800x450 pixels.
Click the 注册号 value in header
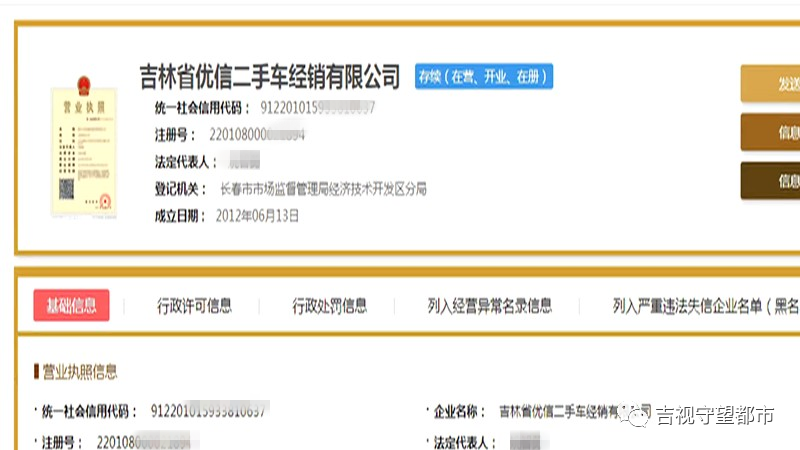(x=257, y=135)
